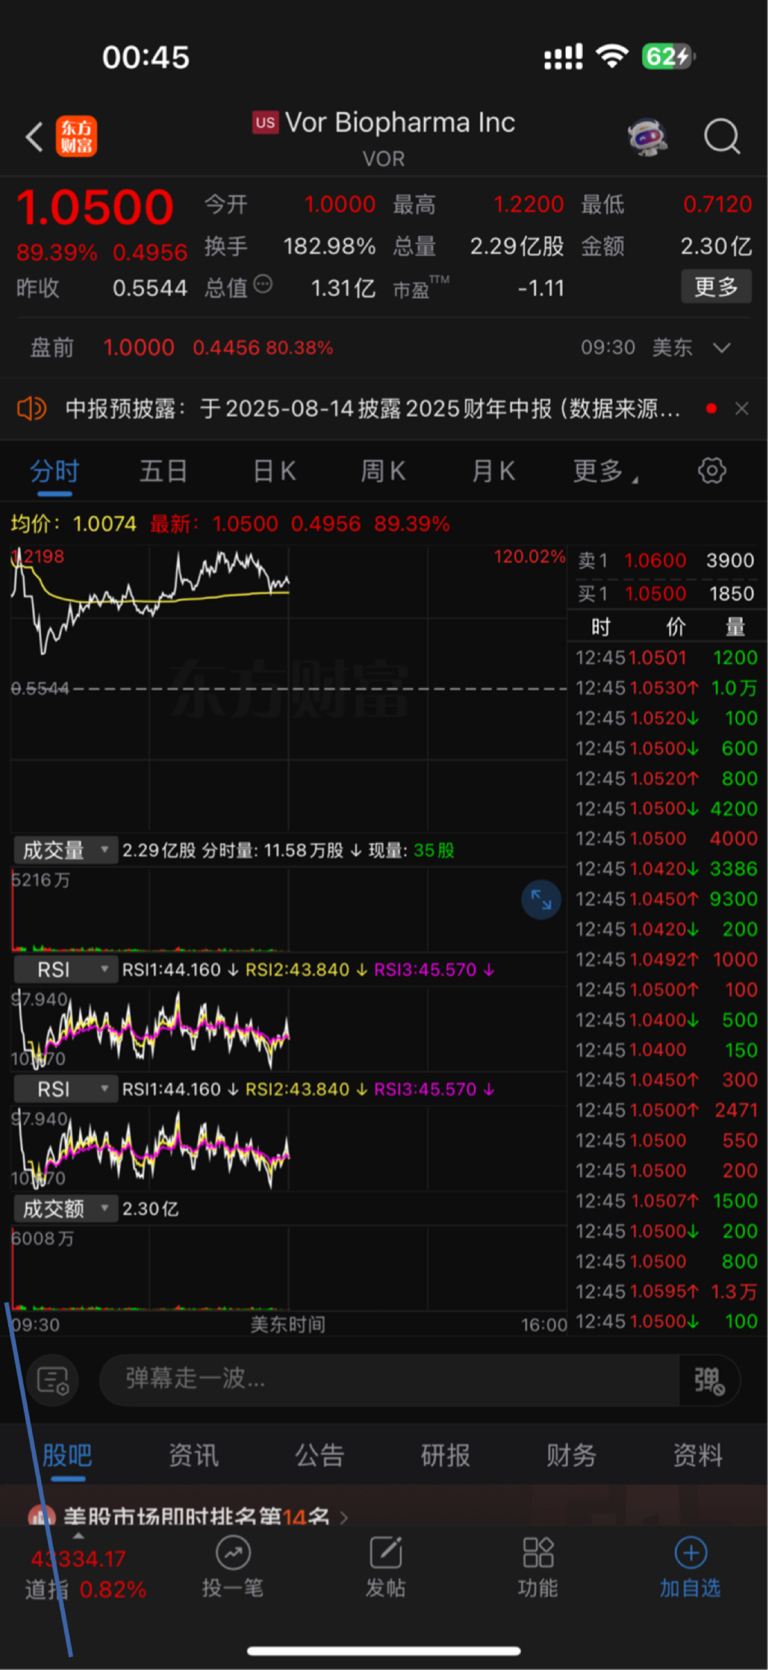The image size is (769, 1670).
Task: Tap the 卖1 1.0600 ask row
Action: click(666, 561)
